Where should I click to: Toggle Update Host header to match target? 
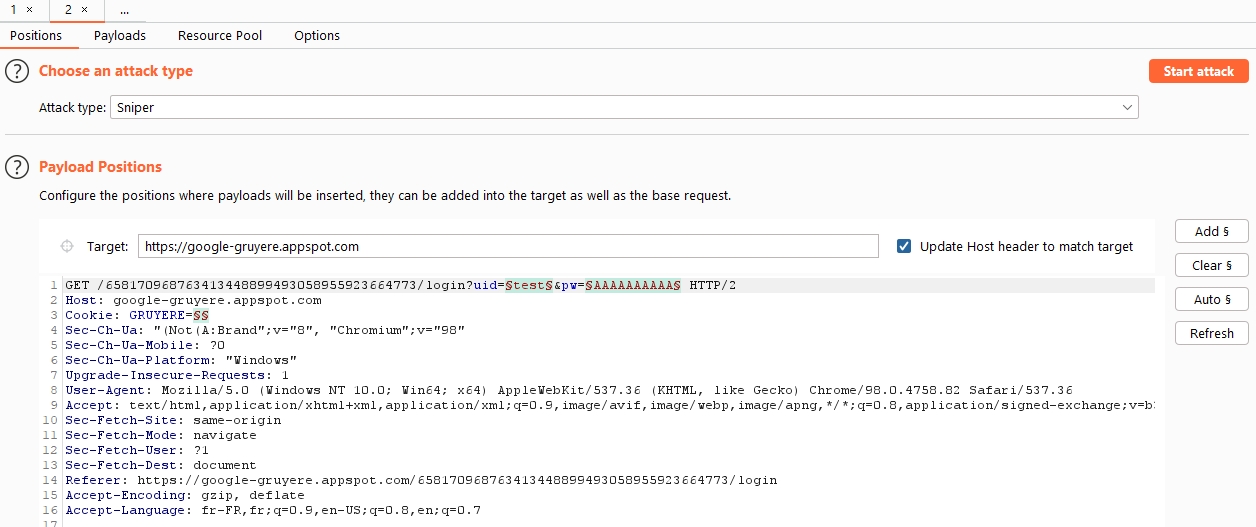pos(904,246)
